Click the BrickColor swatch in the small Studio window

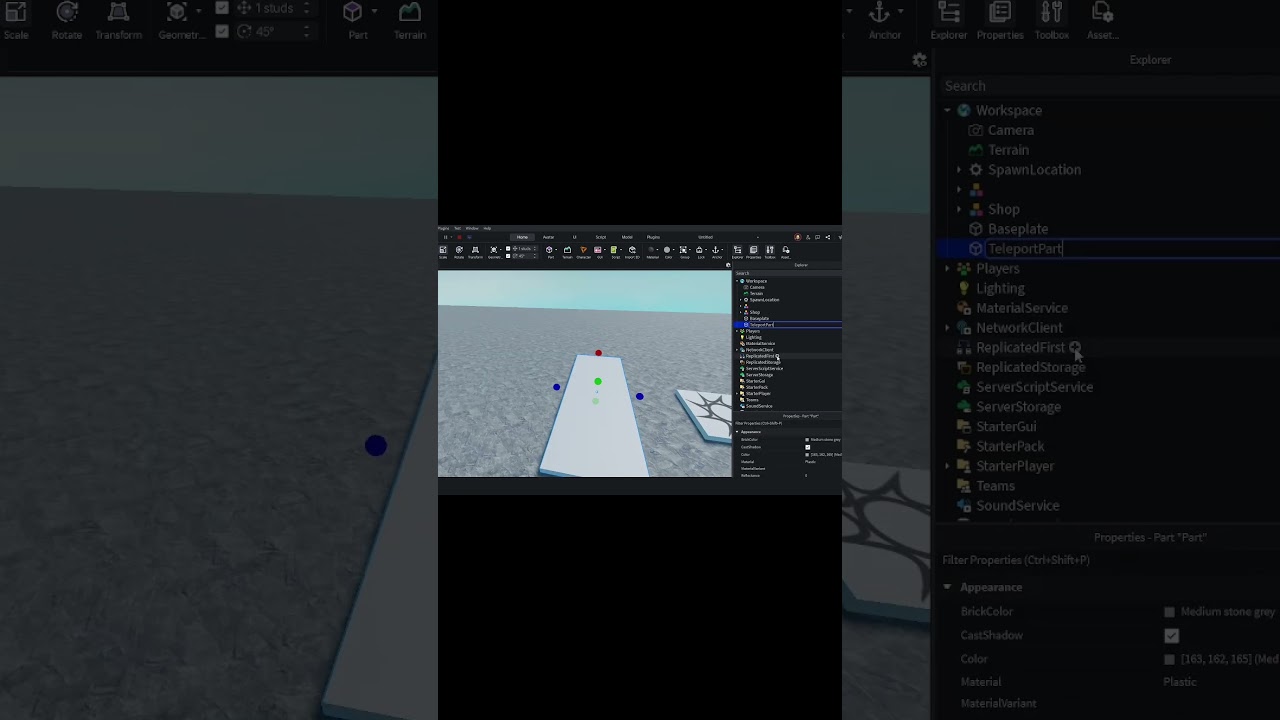pyautogui.click(x=807, y=440)
